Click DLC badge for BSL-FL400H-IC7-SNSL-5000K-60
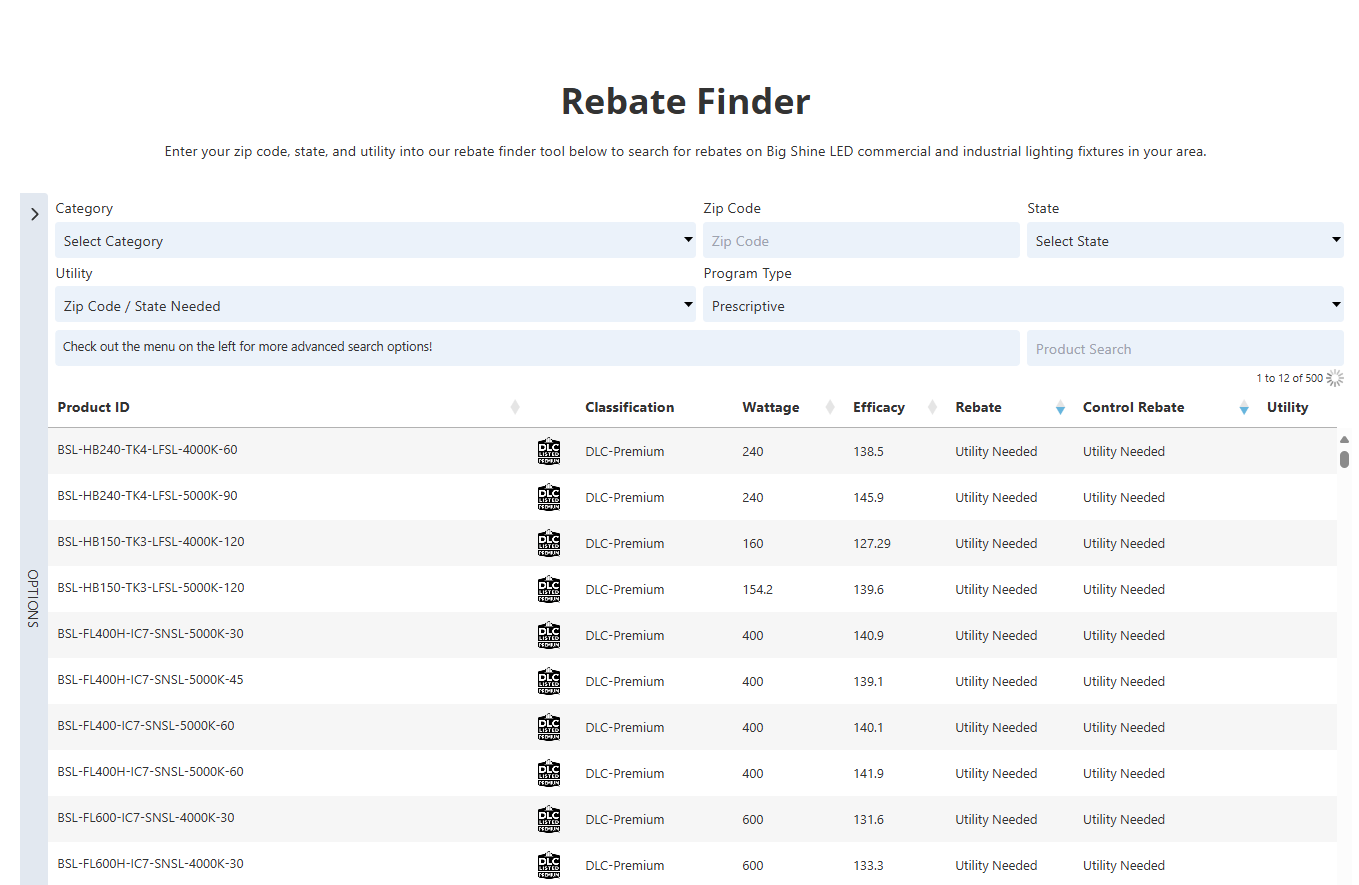The image size is (1359, 885). point(549,773)
